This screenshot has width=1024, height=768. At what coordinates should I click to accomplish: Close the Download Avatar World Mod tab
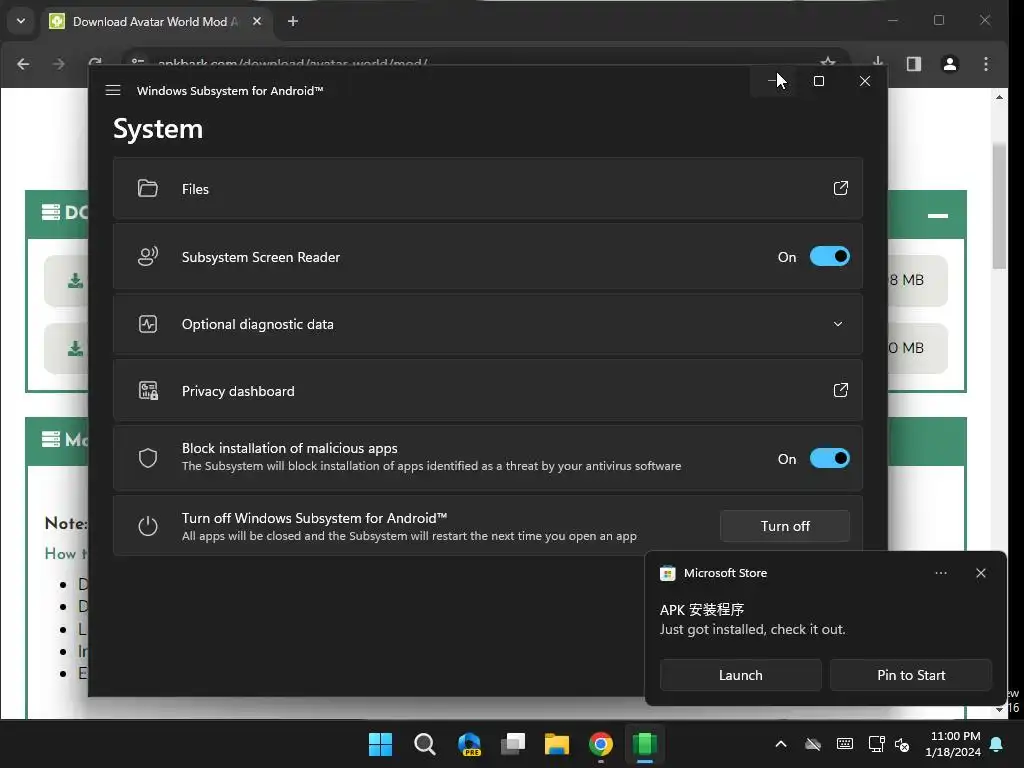click(x=257, y=22)
